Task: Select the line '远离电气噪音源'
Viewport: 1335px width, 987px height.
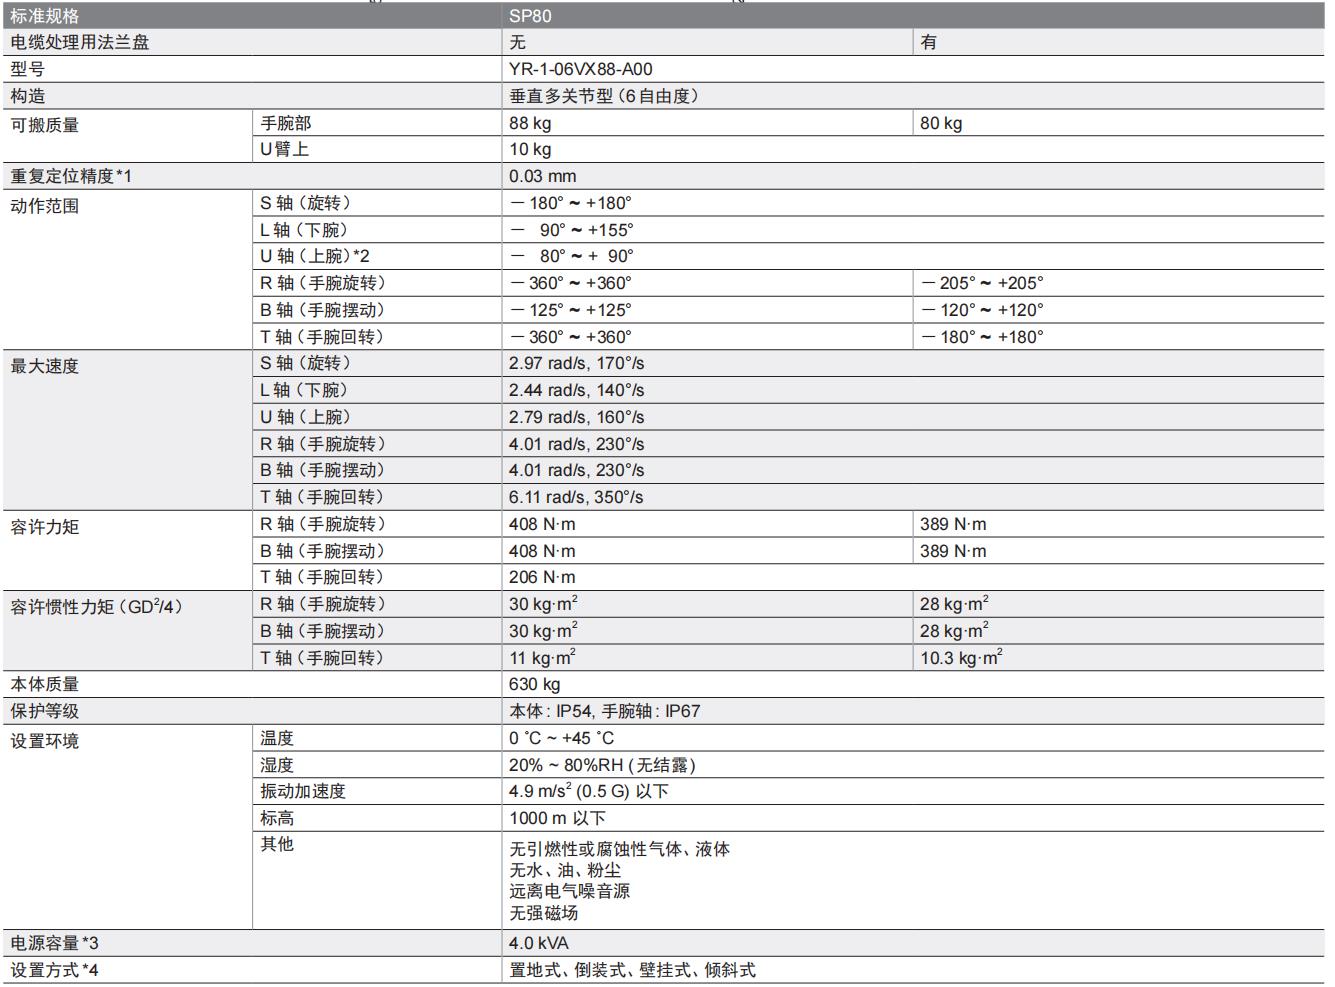Action: pos(570,891)
